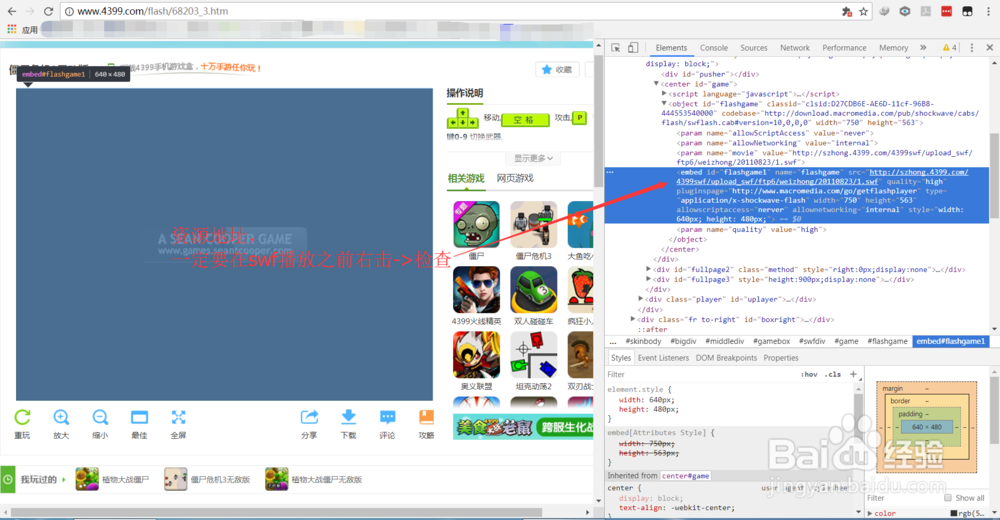Image resolution: width=1000 pixels, height=520 pixels.
Task: Select #flashgame in the breadcrumb bar
Action: [887, 341]
